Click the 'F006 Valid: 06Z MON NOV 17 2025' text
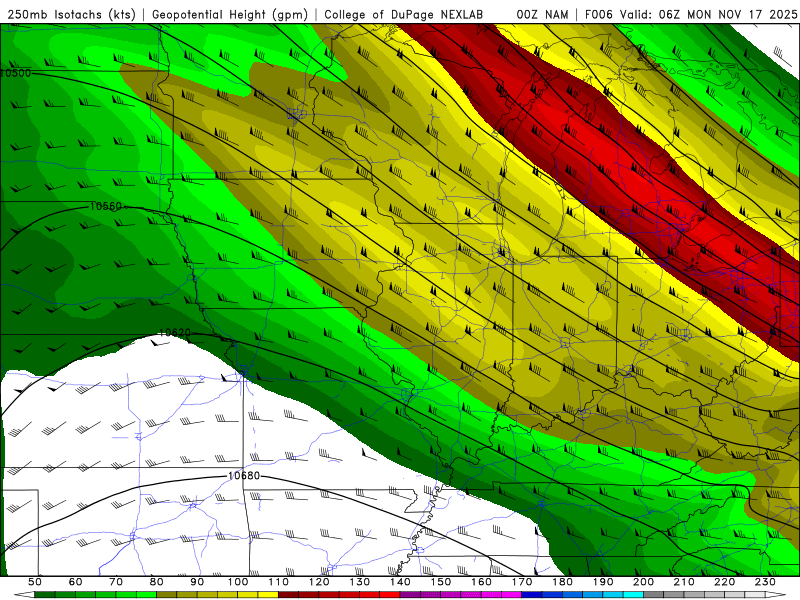800x600 pixels. 690,15
